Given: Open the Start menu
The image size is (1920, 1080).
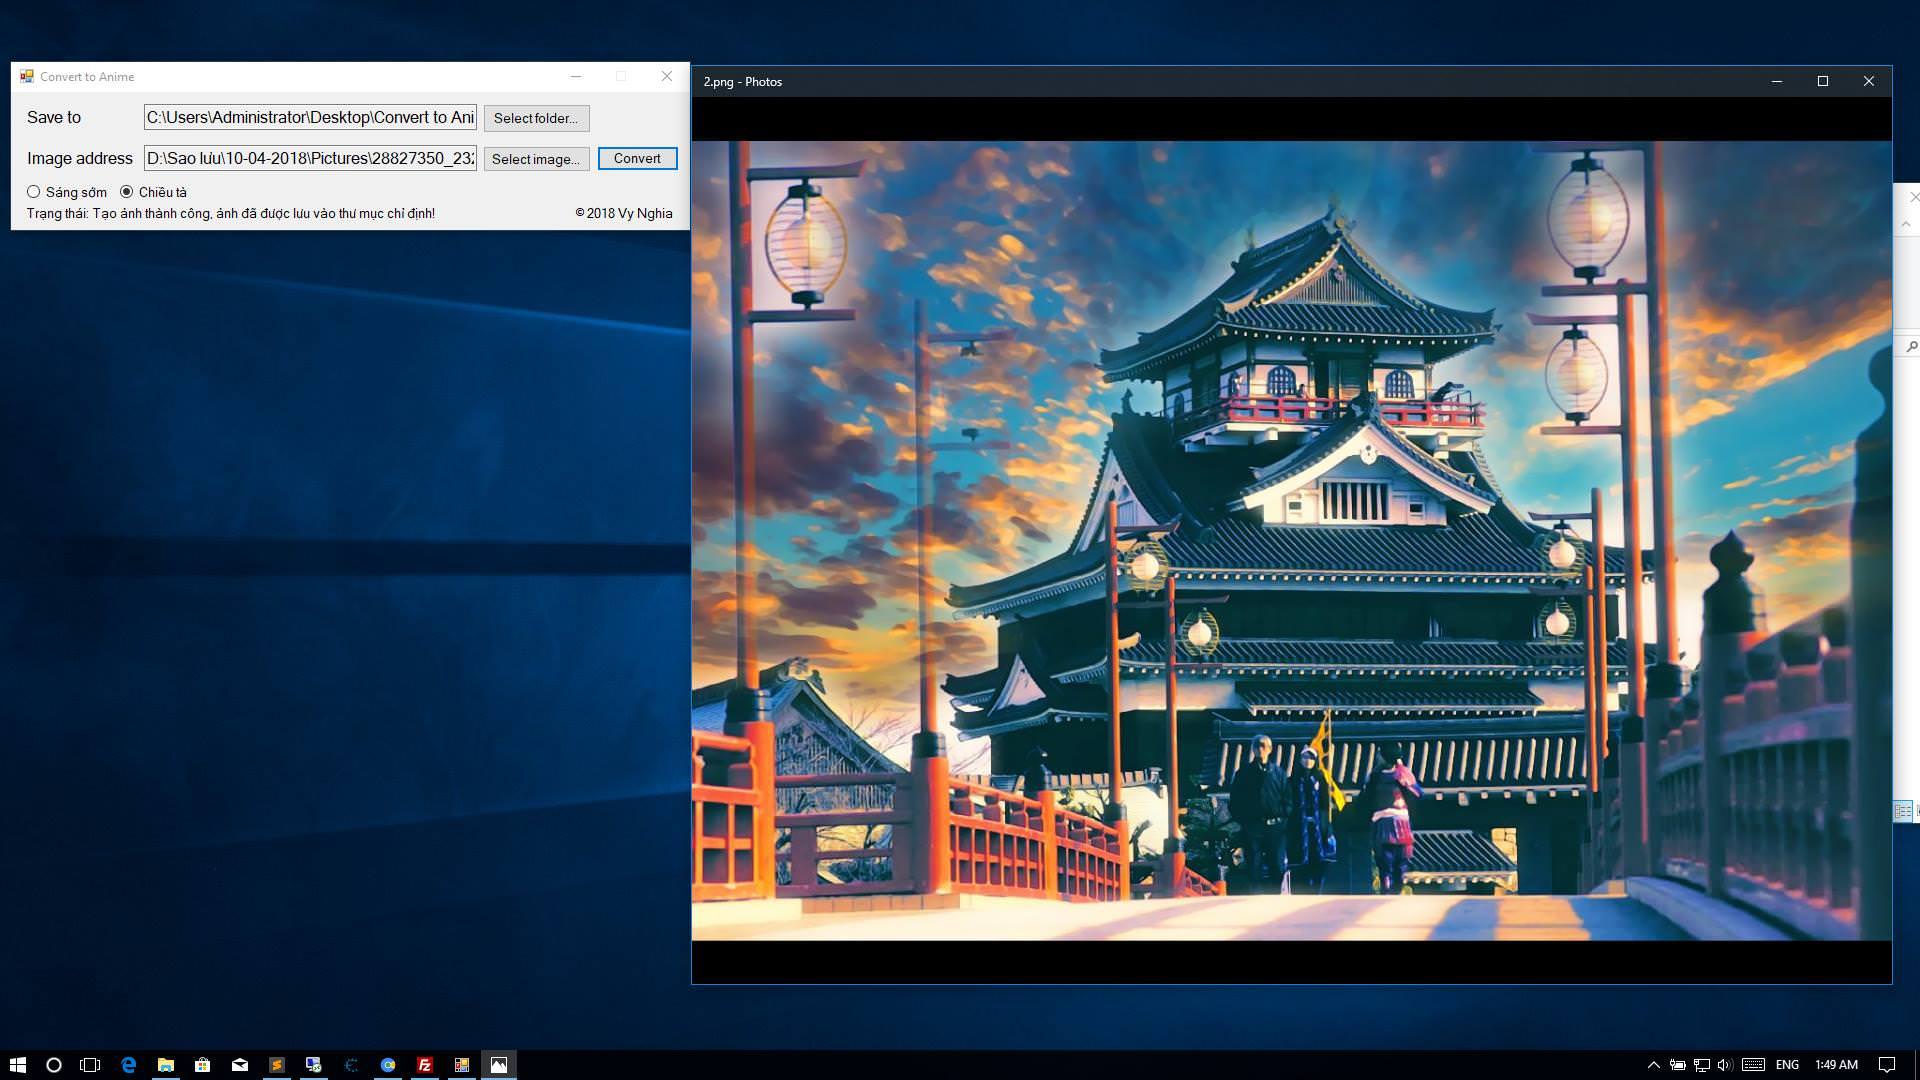Looking at the screenshot, I should (19, 1064).
